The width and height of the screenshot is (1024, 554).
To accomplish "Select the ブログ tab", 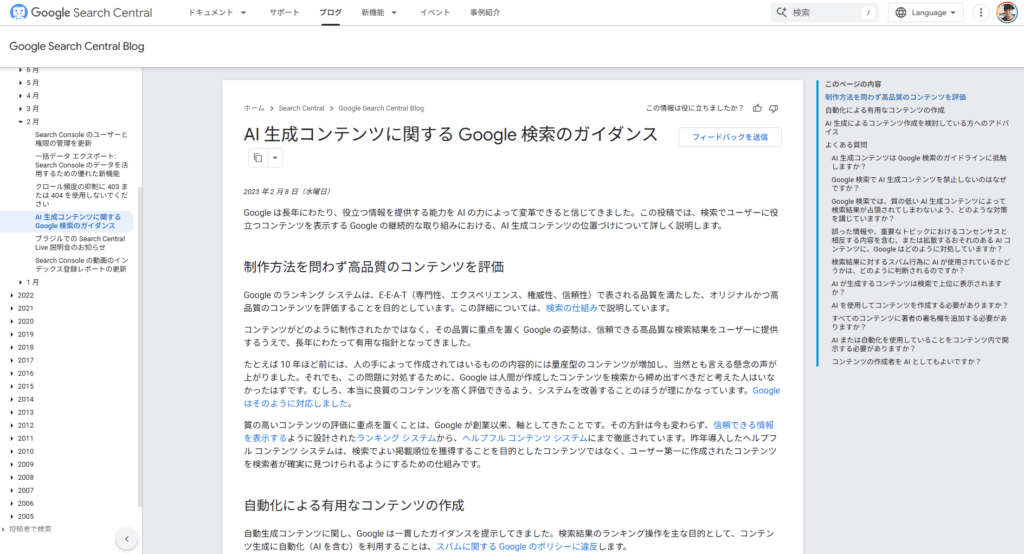I will (330, 12).
